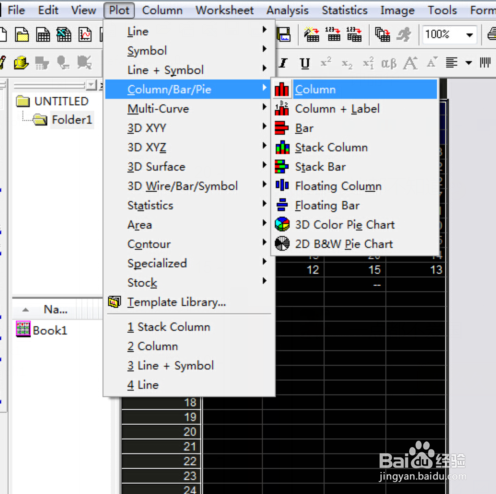Click the batch processing windows icon
Screen dimensions: 496x494
click(x=383, y=35)
